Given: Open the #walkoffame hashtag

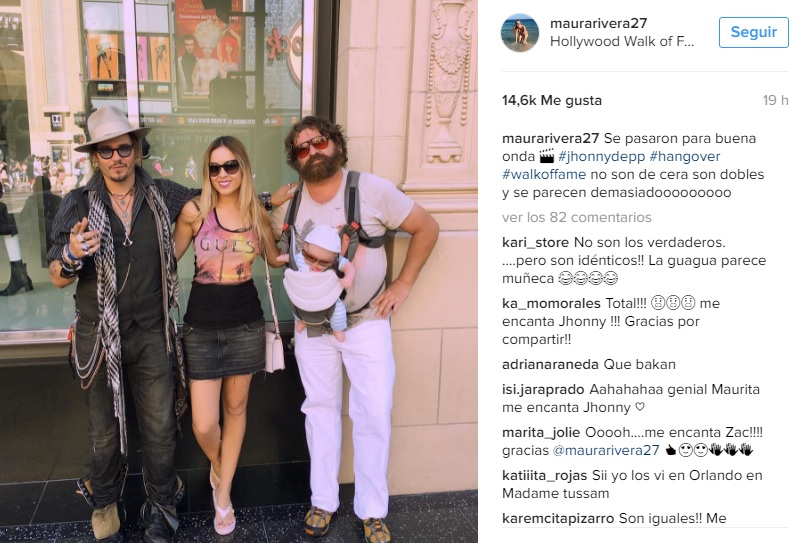Looking at the screenshot, I should click(x=544, y=174).
